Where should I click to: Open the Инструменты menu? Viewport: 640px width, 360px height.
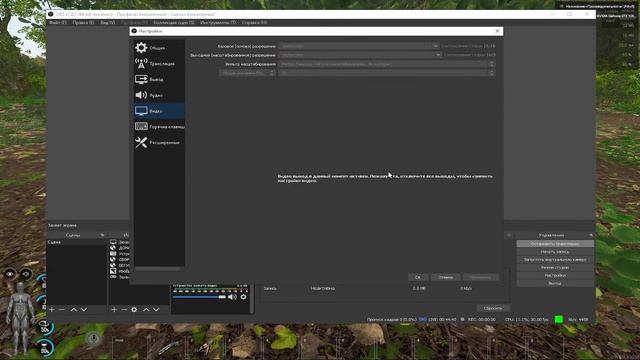[x=218, y=22]
